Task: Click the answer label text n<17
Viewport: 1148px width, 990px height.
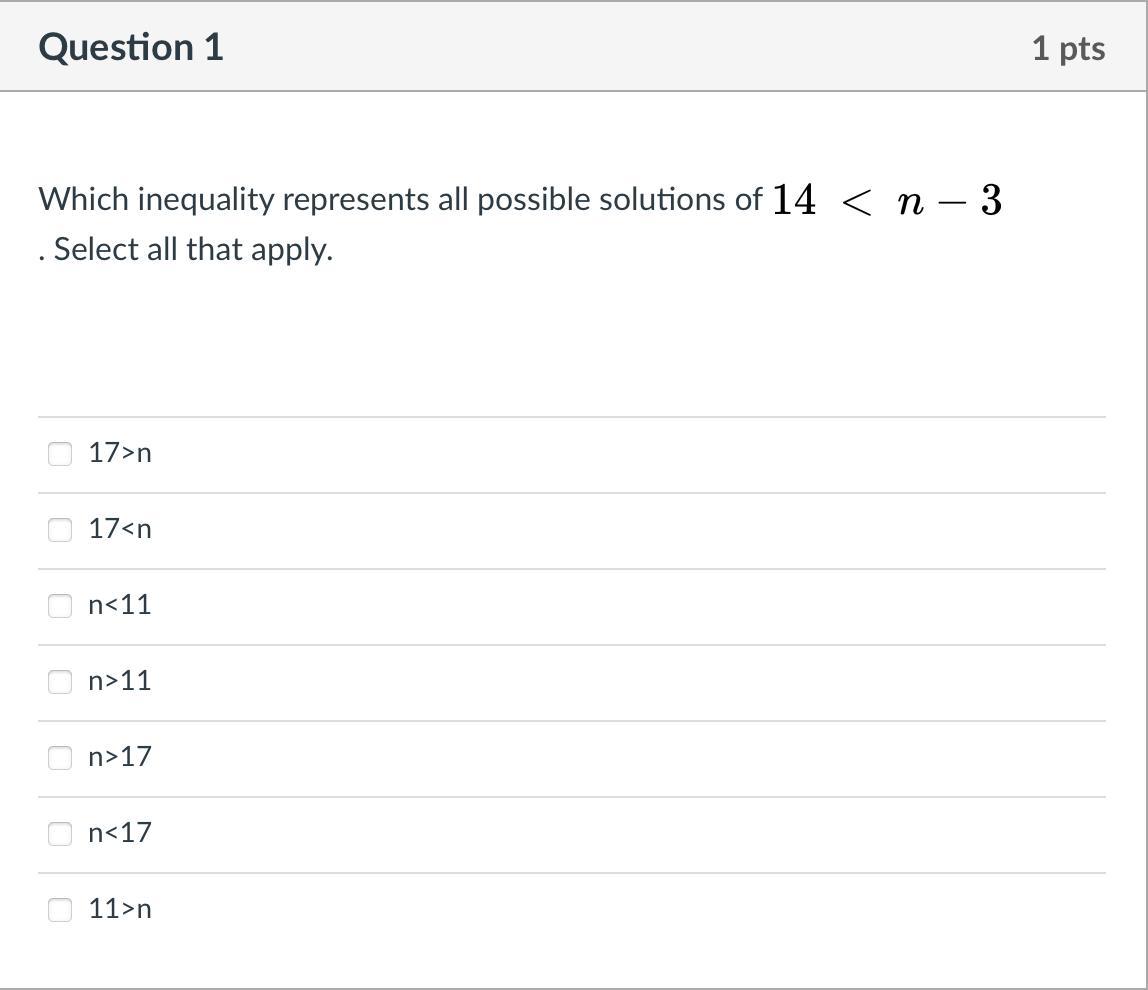Action: coord(120,833)
